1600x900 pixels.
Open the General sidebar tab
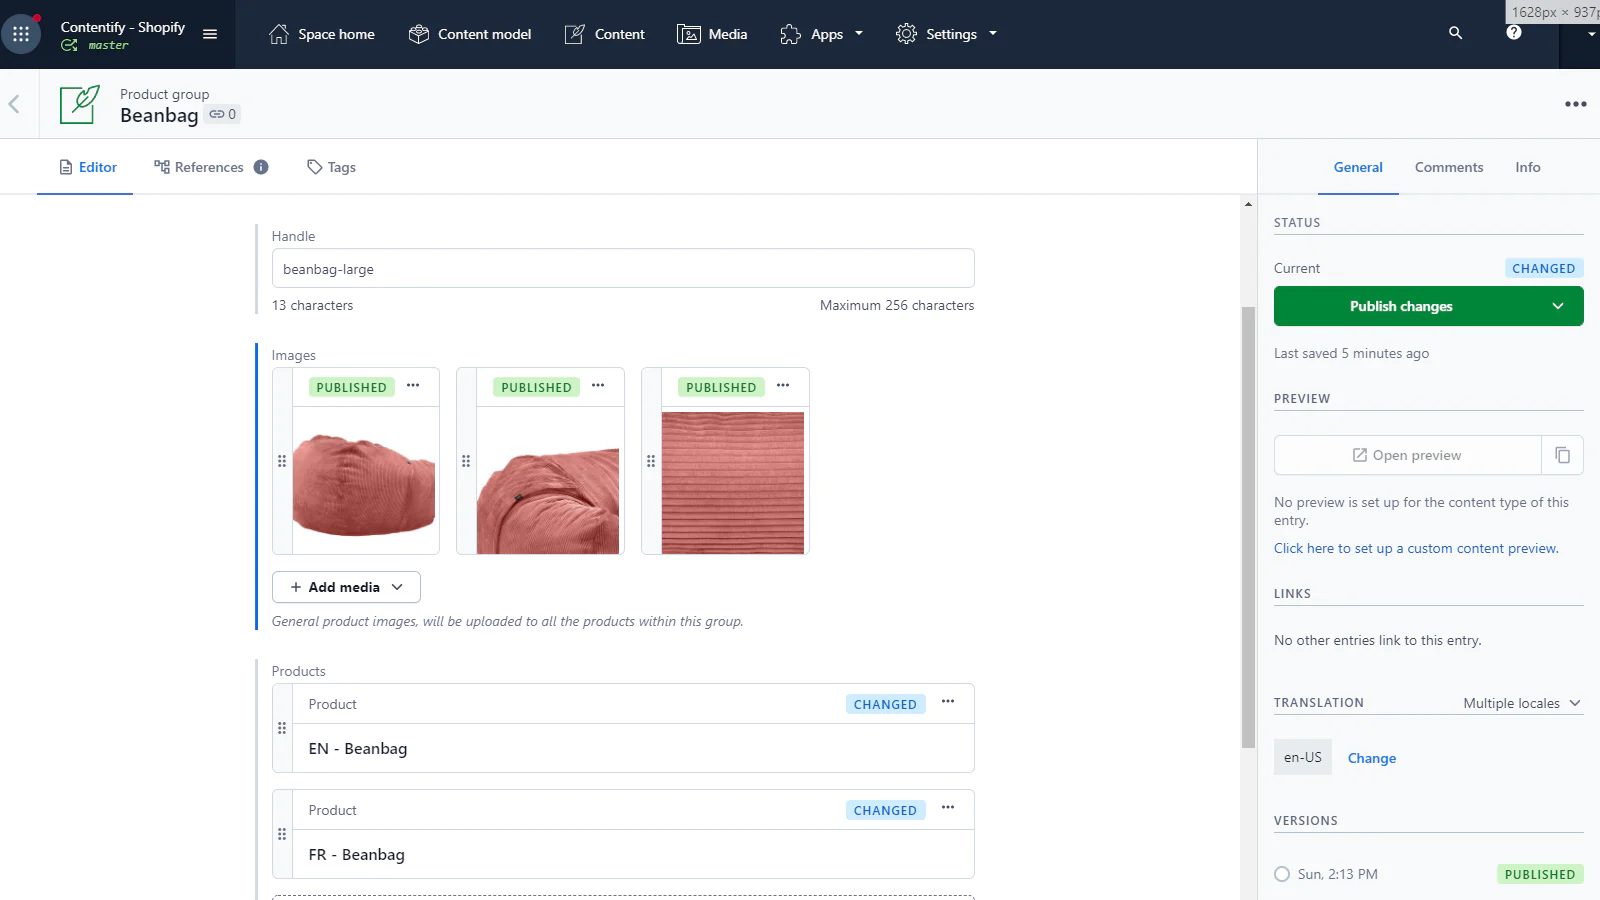click(x=1358, y=167)
